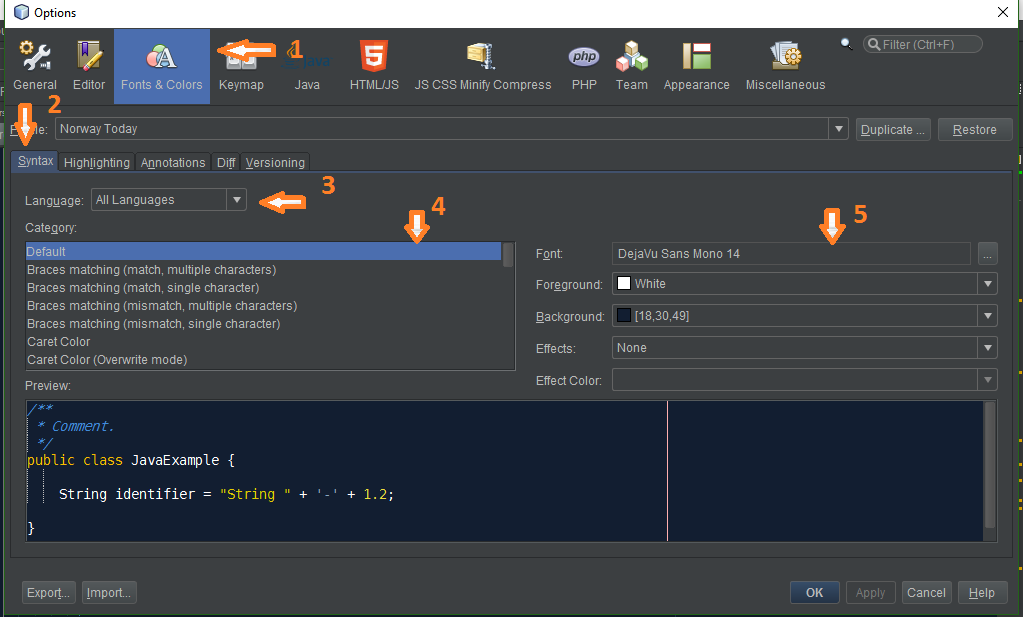Open the Keymap options category

click(241, 66)
